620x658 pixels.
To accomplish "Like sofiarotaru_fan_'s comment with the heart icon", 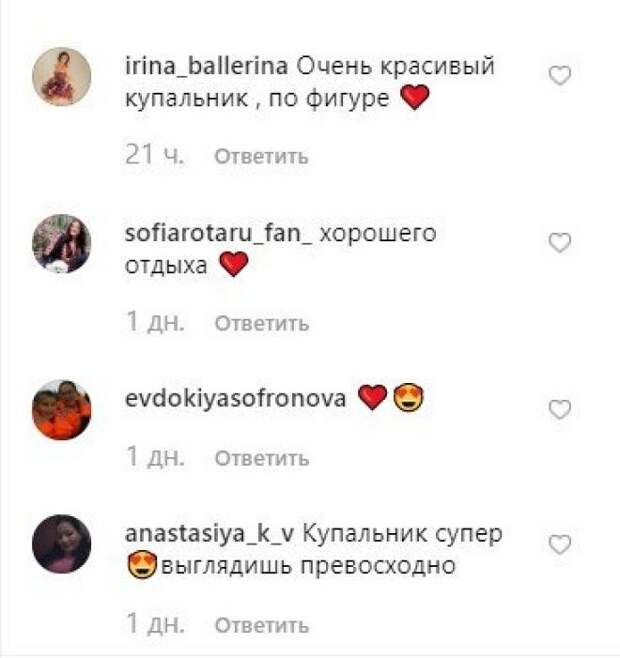I will pyautogui.click(x=560, y=243).
